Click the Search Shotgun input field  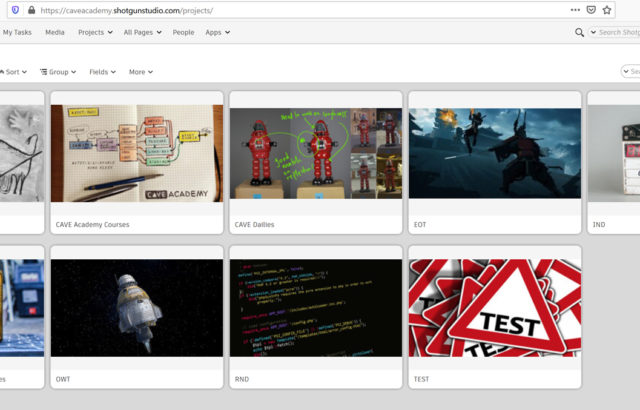click(x=618, y=32)
